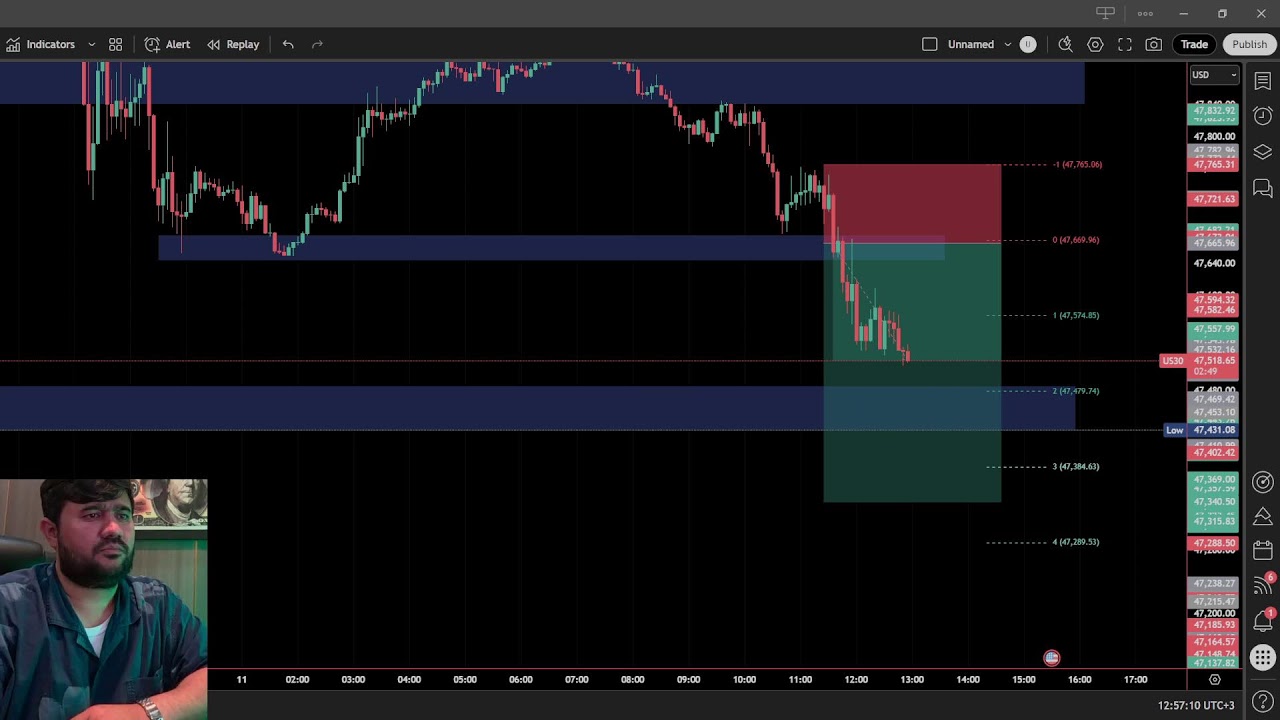Open the Pine mountain icon
This screenshot has width=1280, height=720.
[x=1262, y=516]
